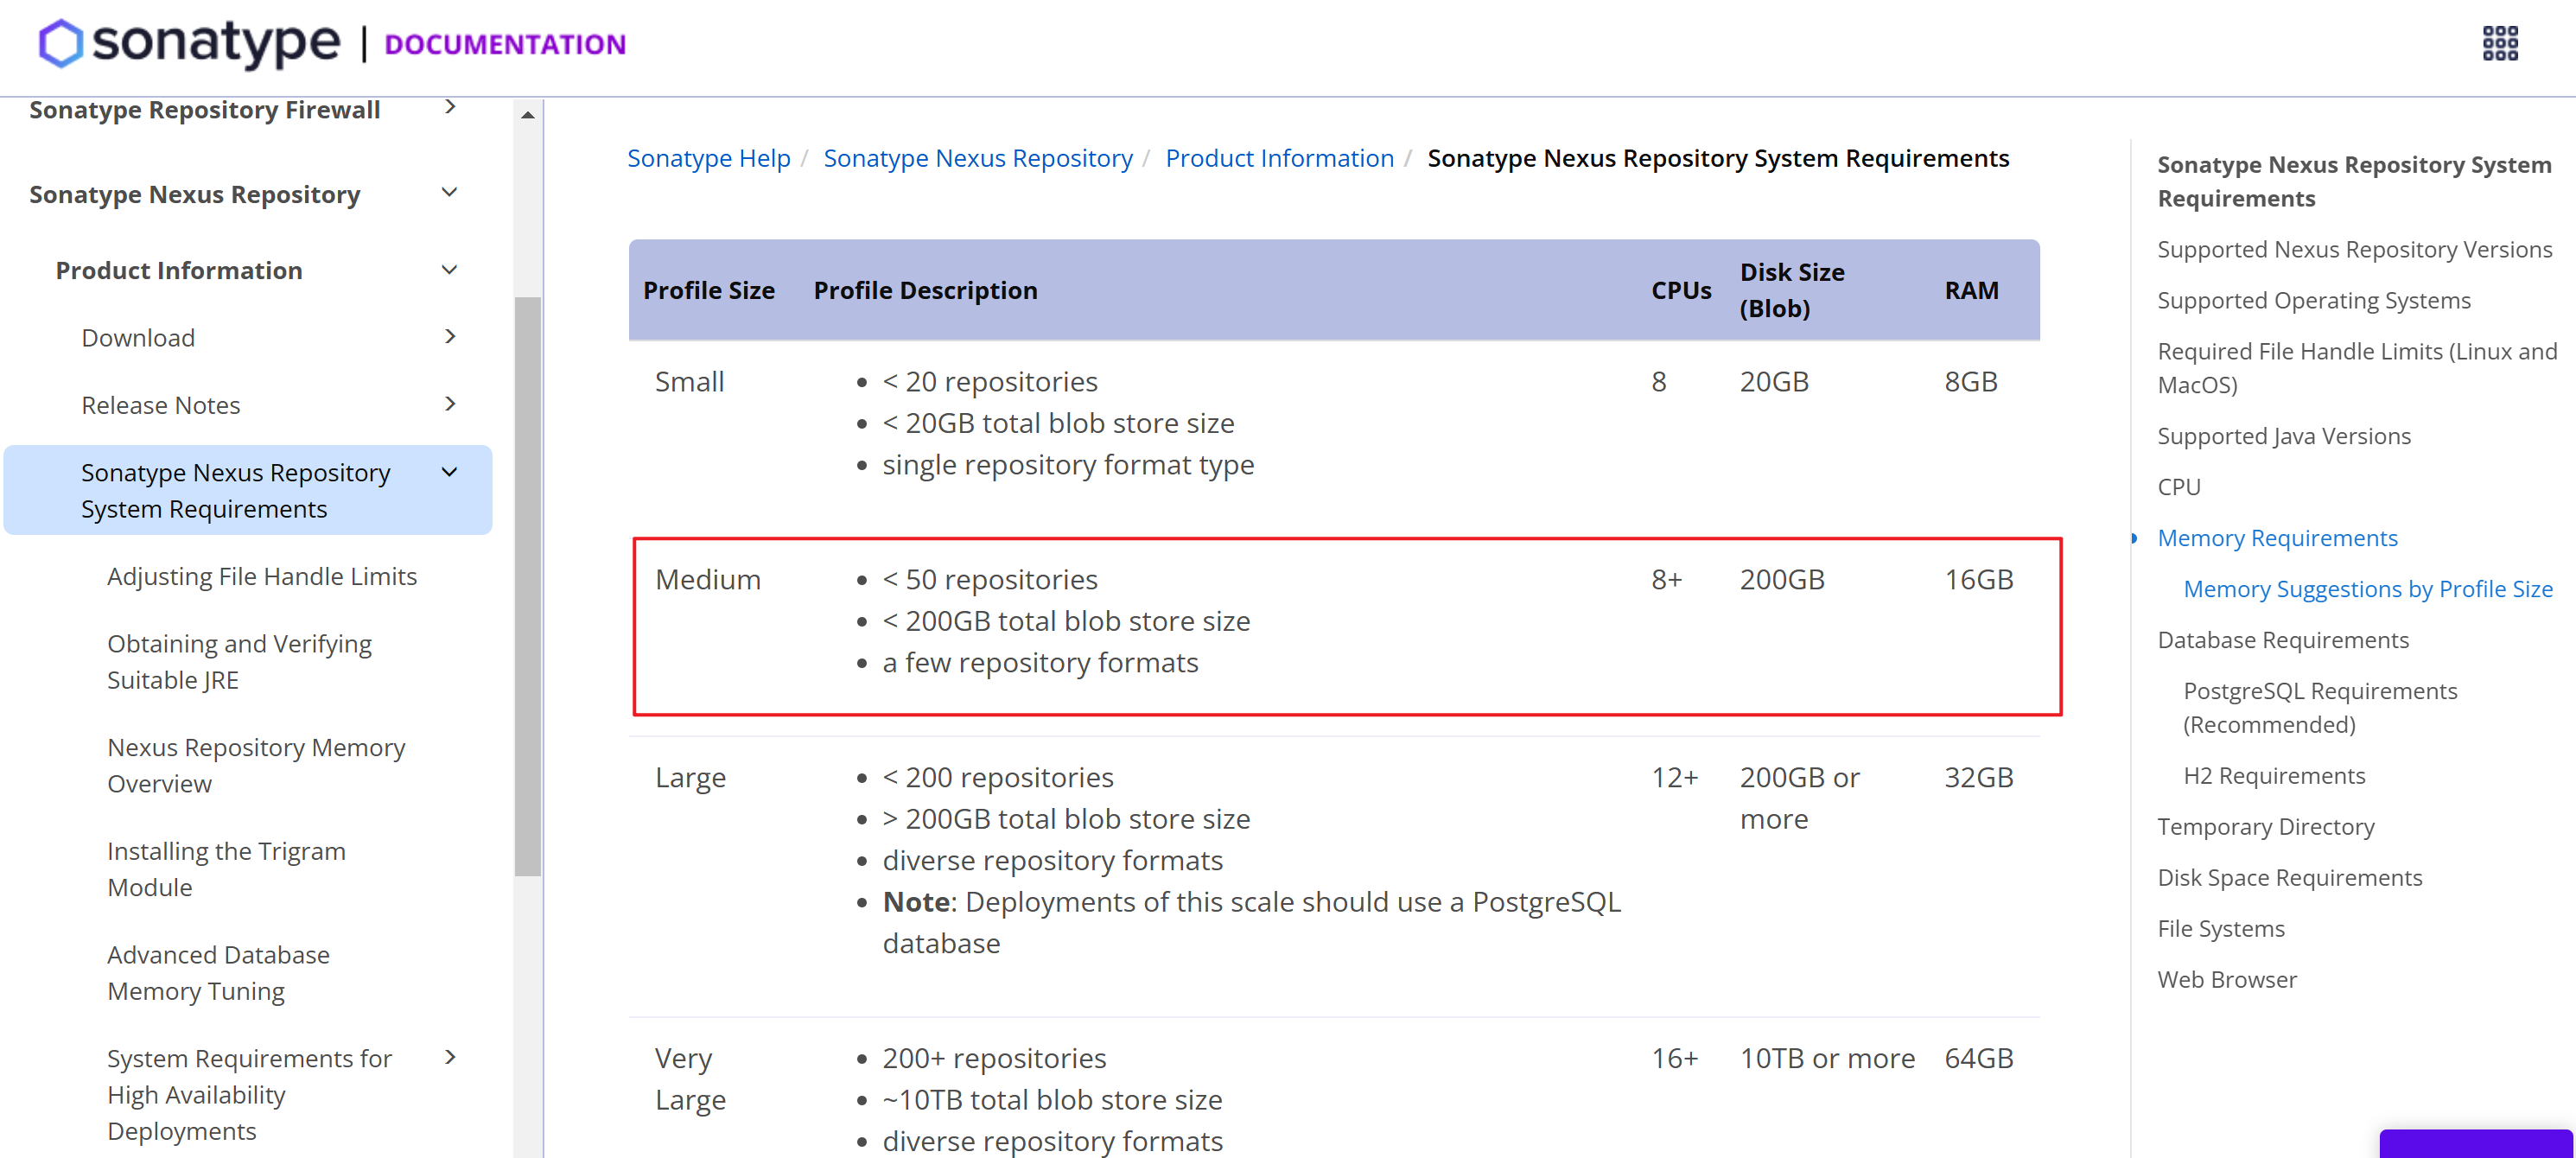The image size is (2576, 1158).
Task: Jump to PostgreSQL Requirements (Recommended)
Action: tap(2319, 708)
